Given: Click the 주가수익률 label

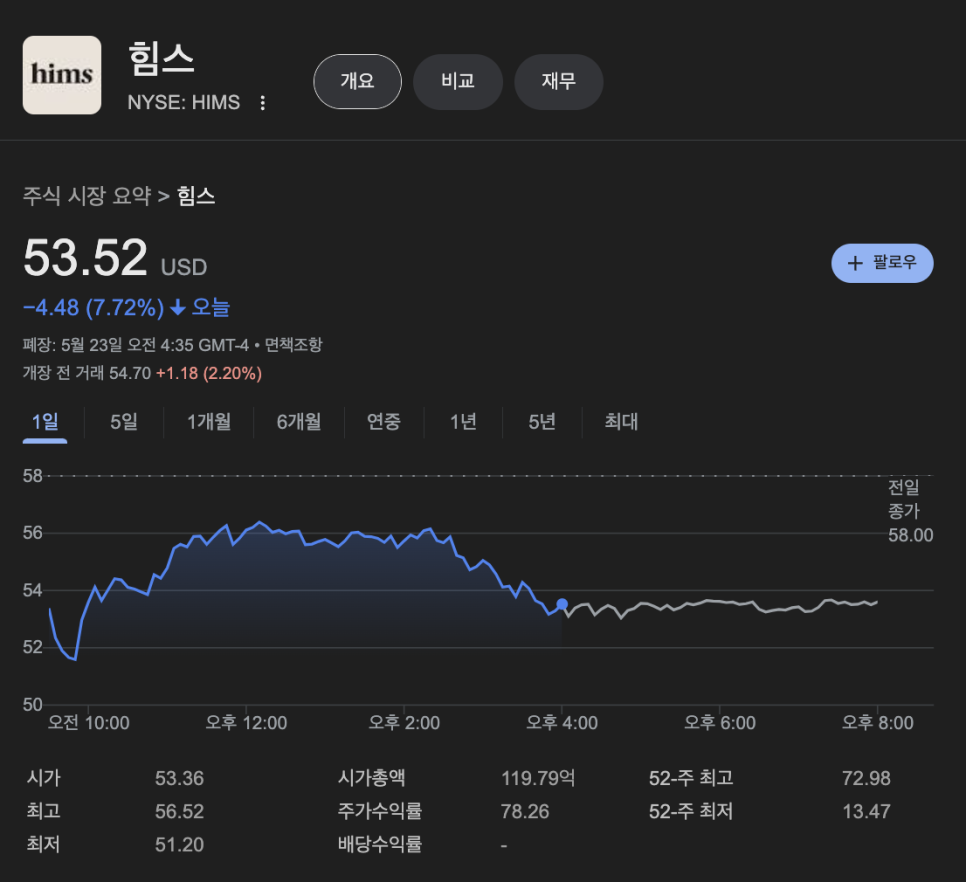Looking at the screenshot, I should pos(380,811).
